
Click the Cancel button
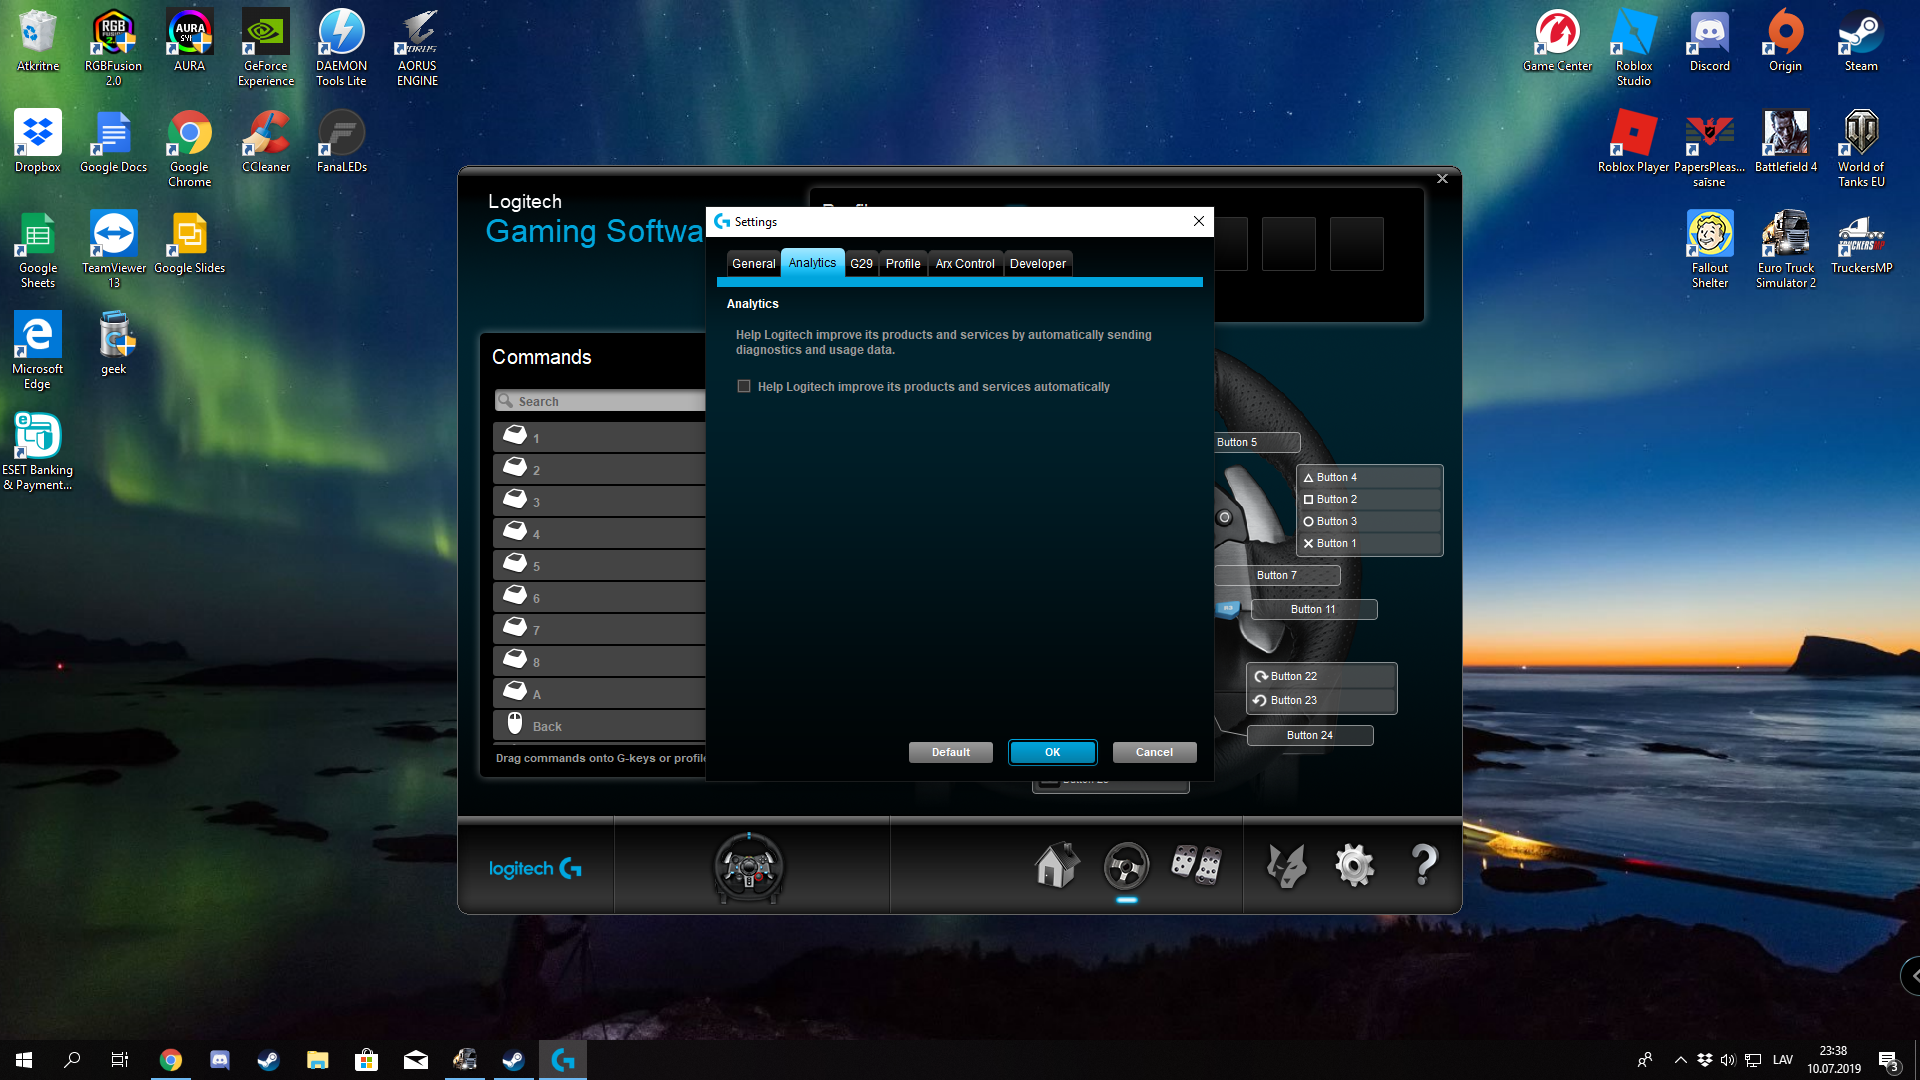click(1154, 752)
